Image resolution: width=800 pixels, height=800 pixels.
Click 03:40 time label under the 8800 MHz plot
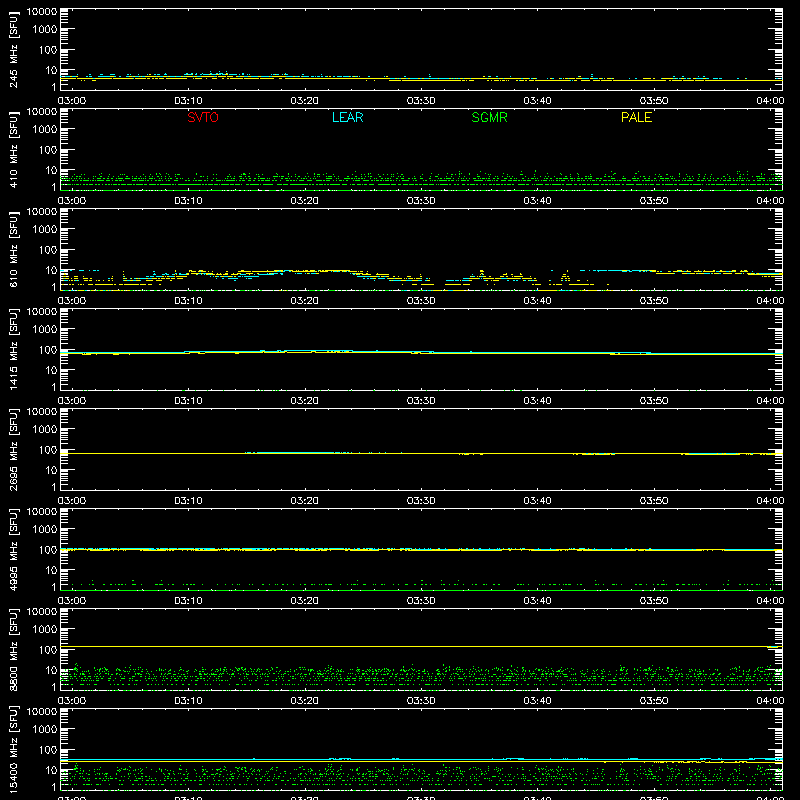tap(537, 701)
